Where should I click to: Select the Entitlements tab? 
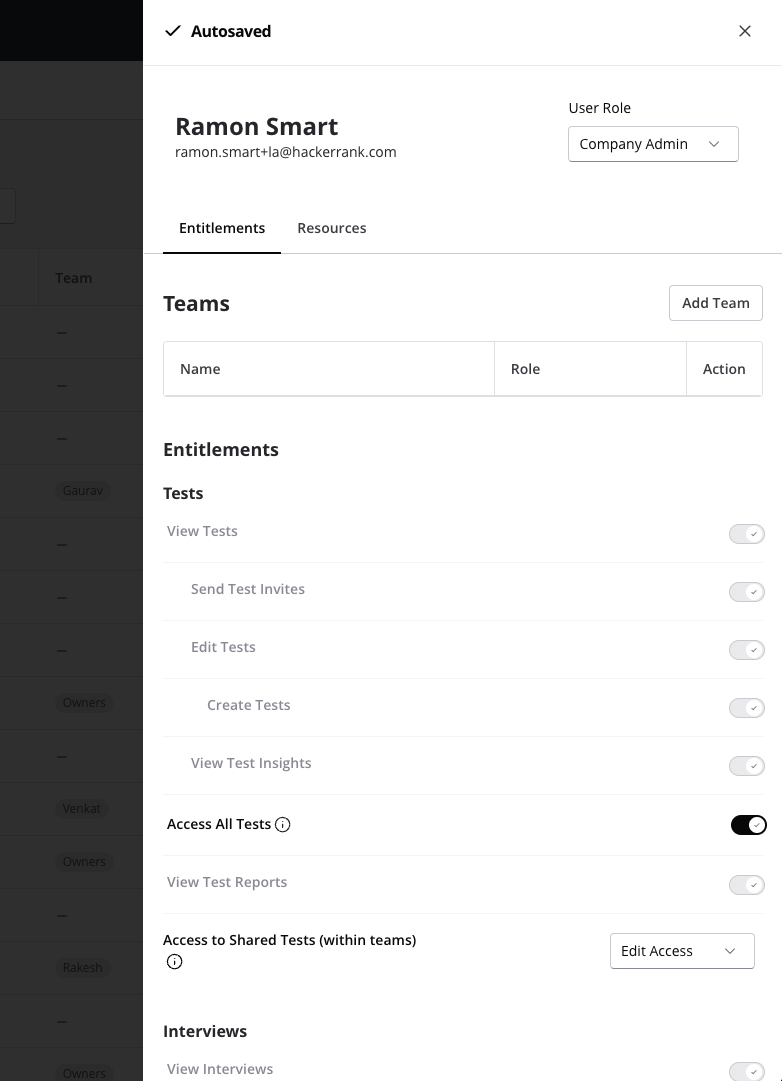[222, 228]
